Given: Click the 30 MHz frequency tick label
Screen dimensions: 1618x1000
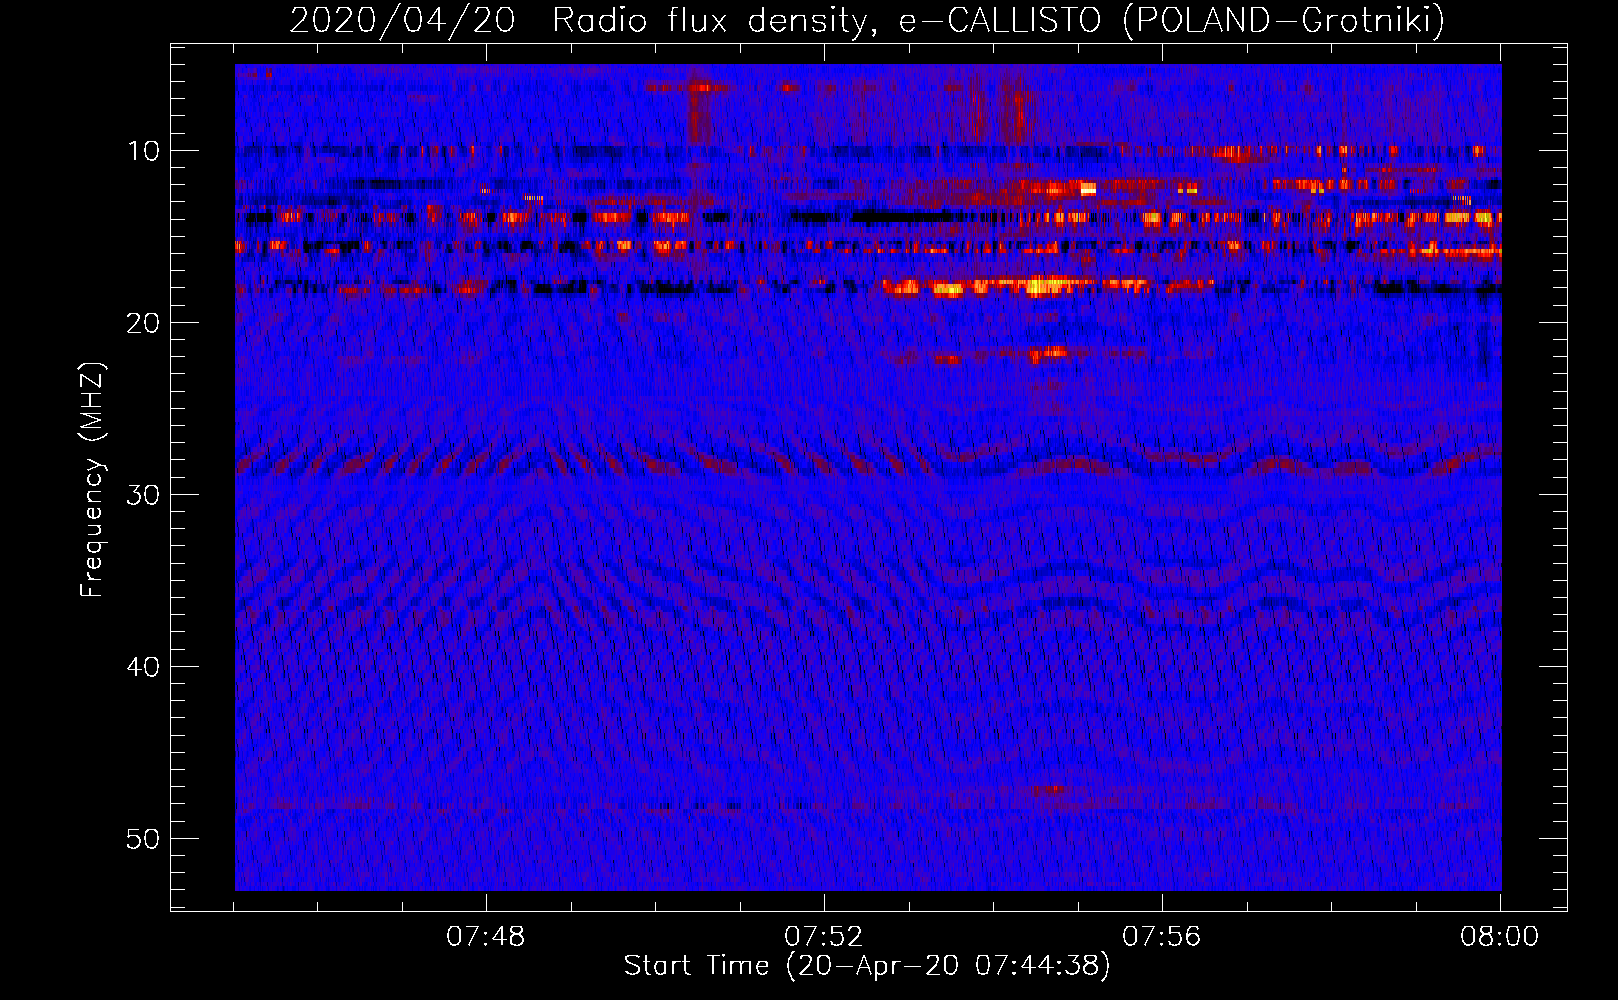Looking at the screenshot, I should pyautogui.click(x=144, y=495).
